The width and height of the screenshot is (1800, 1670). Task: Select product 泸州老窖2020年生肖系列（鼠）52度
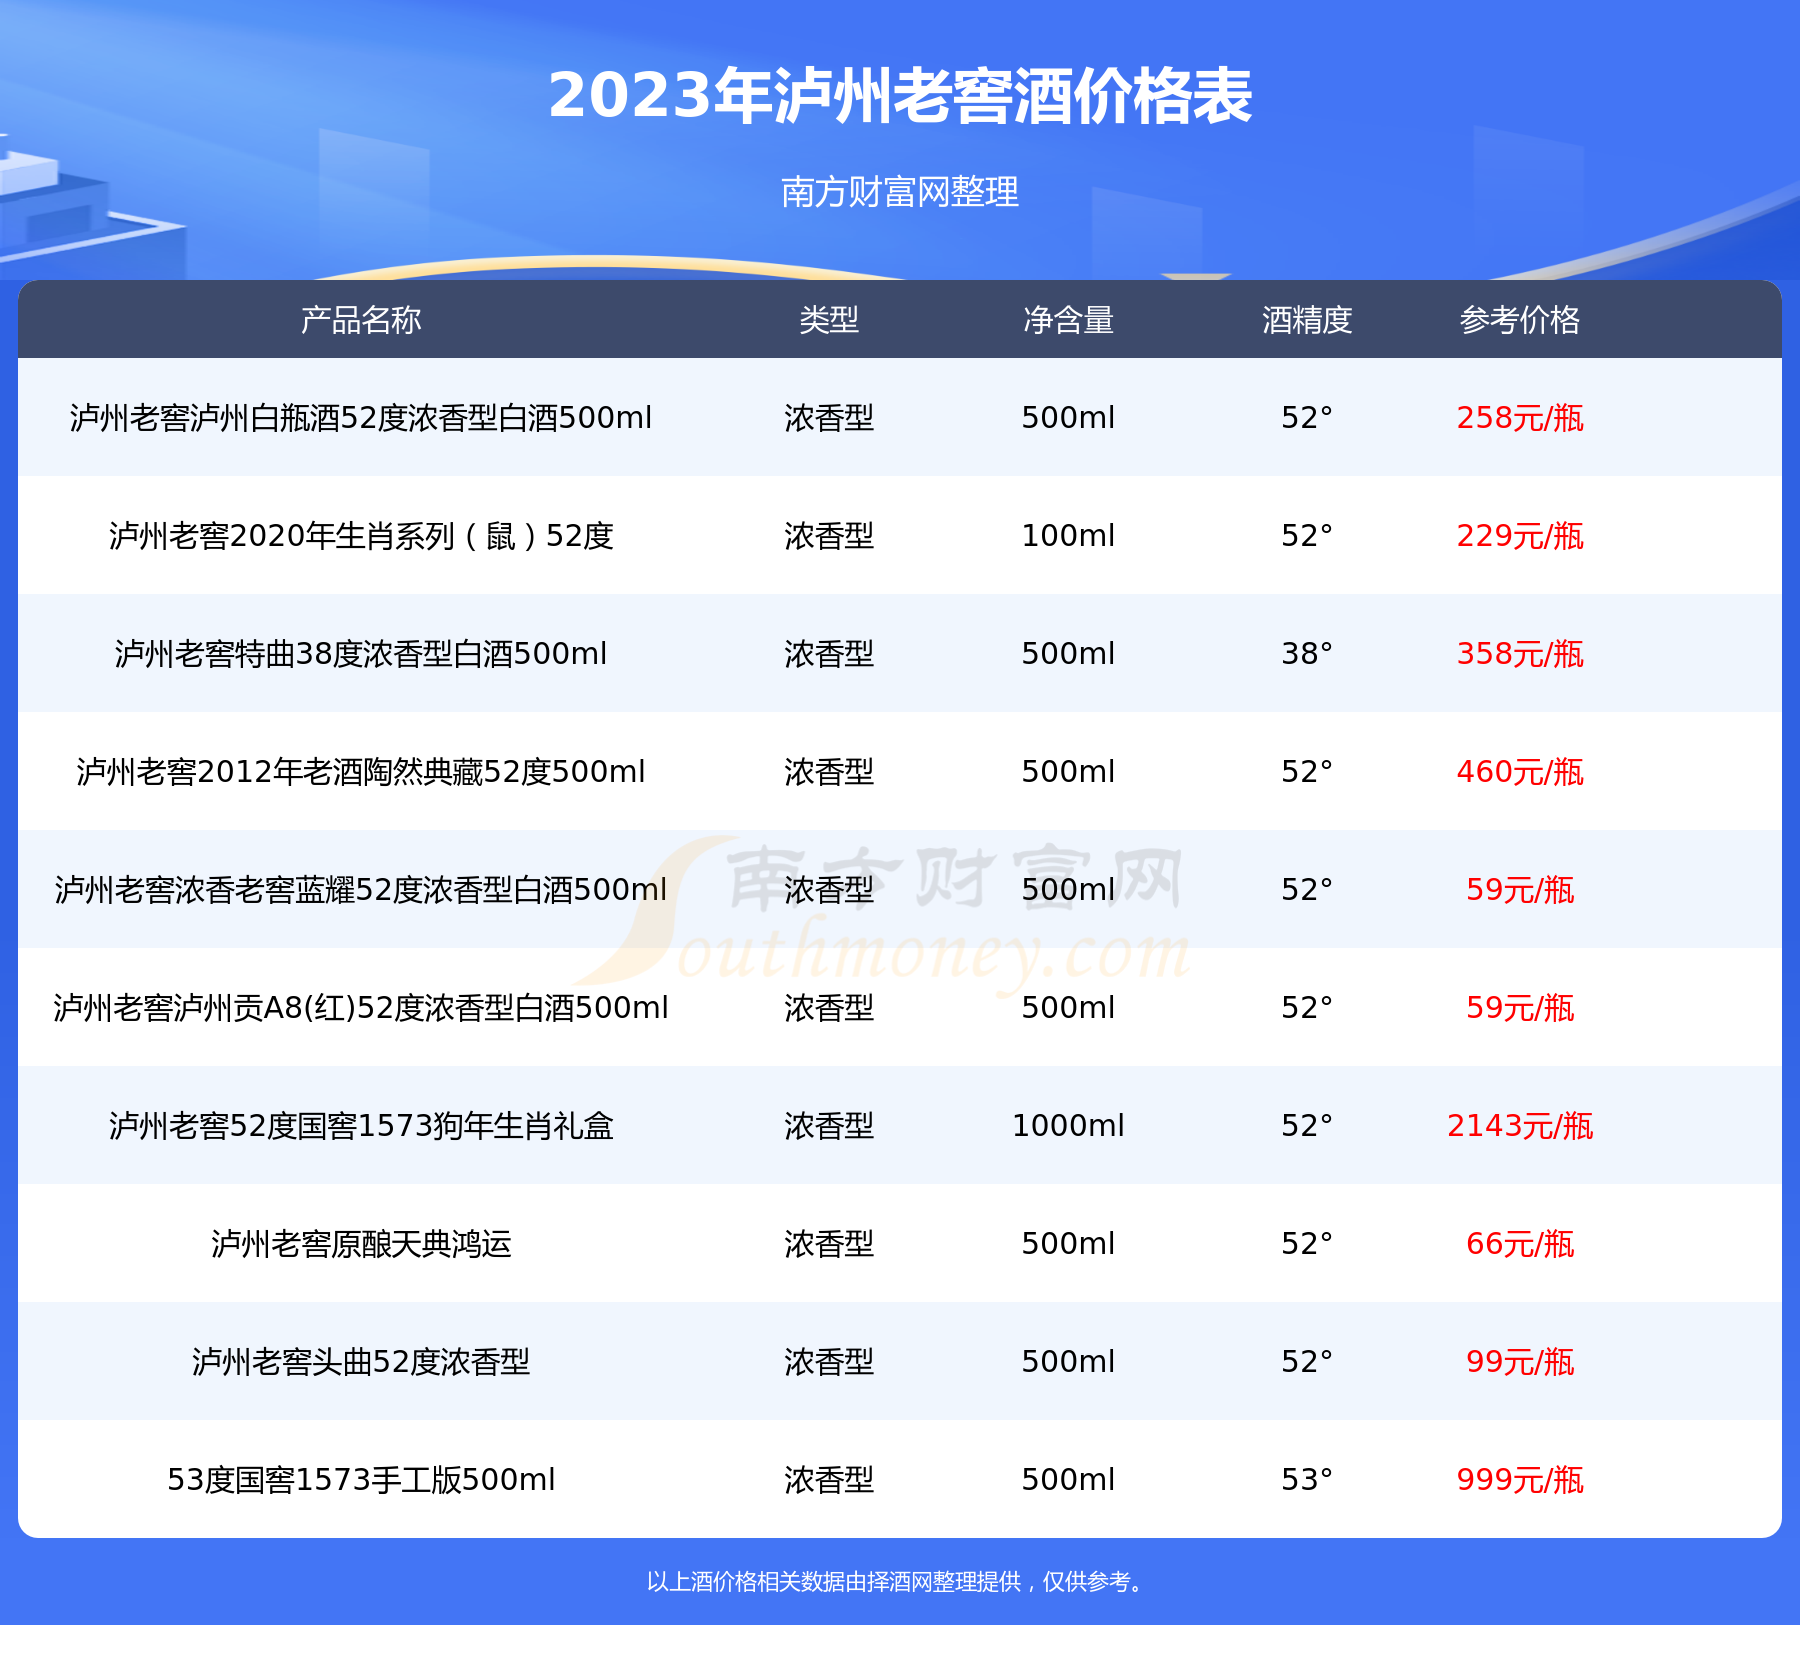pos(361,535)
